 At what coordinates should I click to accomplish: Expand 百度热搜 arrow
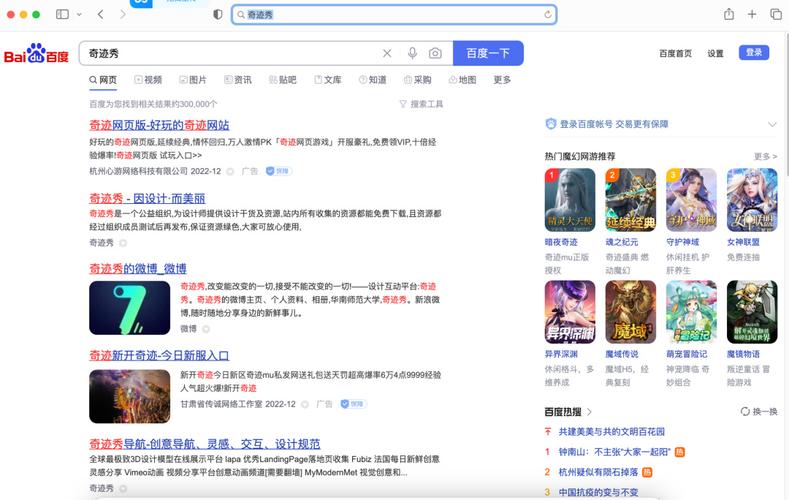coord(589,412)
